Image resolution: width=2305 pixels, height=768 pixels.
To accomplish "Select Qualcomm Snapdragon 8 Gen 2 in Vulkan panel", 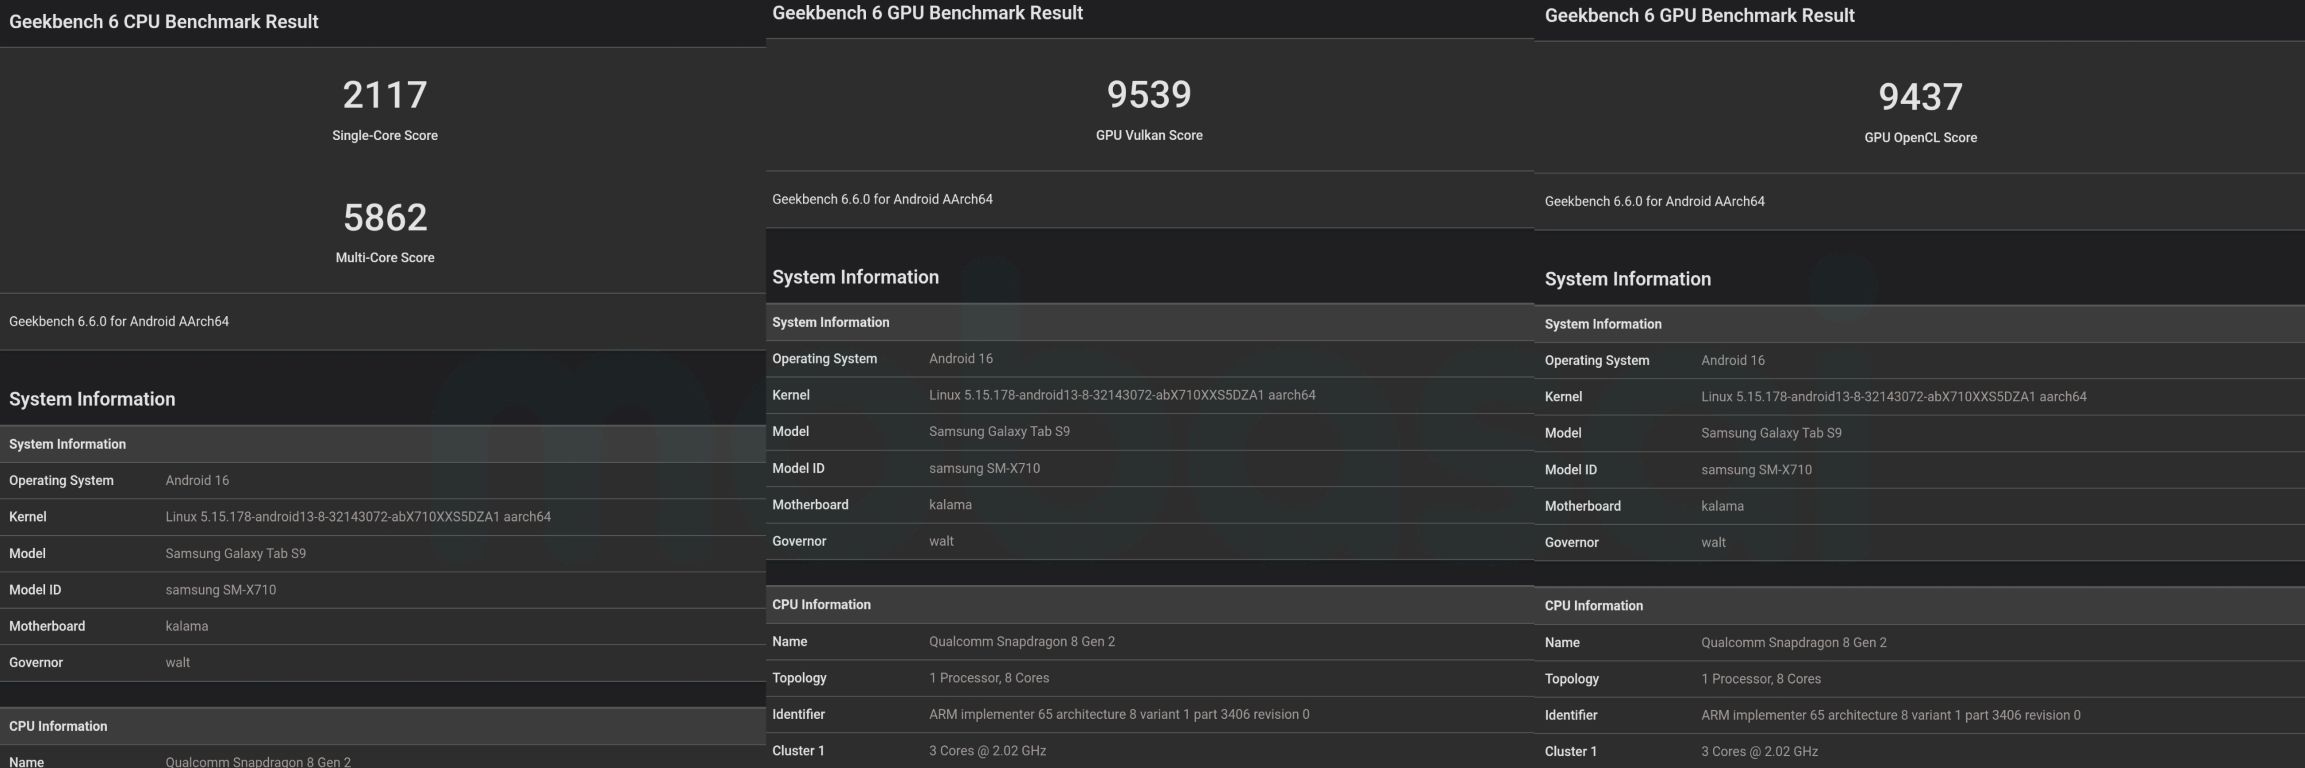I will (x=1022, y=642).
